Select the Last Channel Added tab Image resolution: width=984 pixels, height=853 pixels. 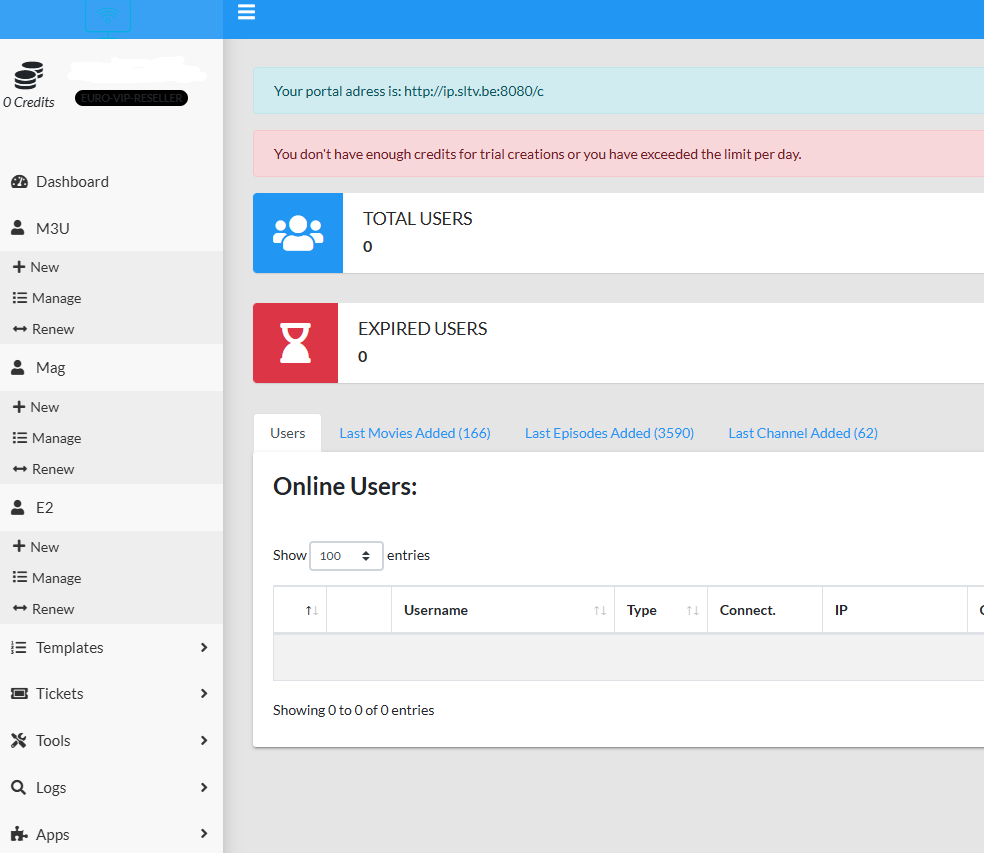803,433
